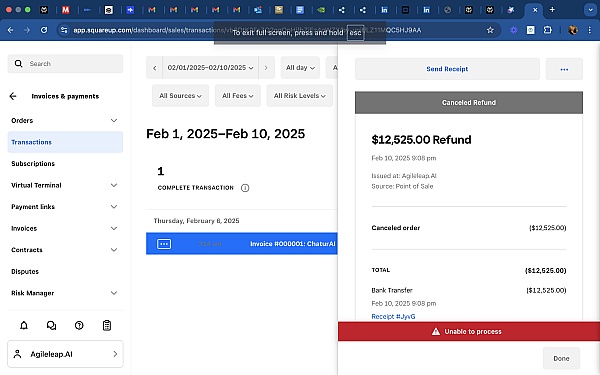Viewport: 600px width, 375px height.
Task: Open the All Sources filter dropdown
Action: (181, 96)
